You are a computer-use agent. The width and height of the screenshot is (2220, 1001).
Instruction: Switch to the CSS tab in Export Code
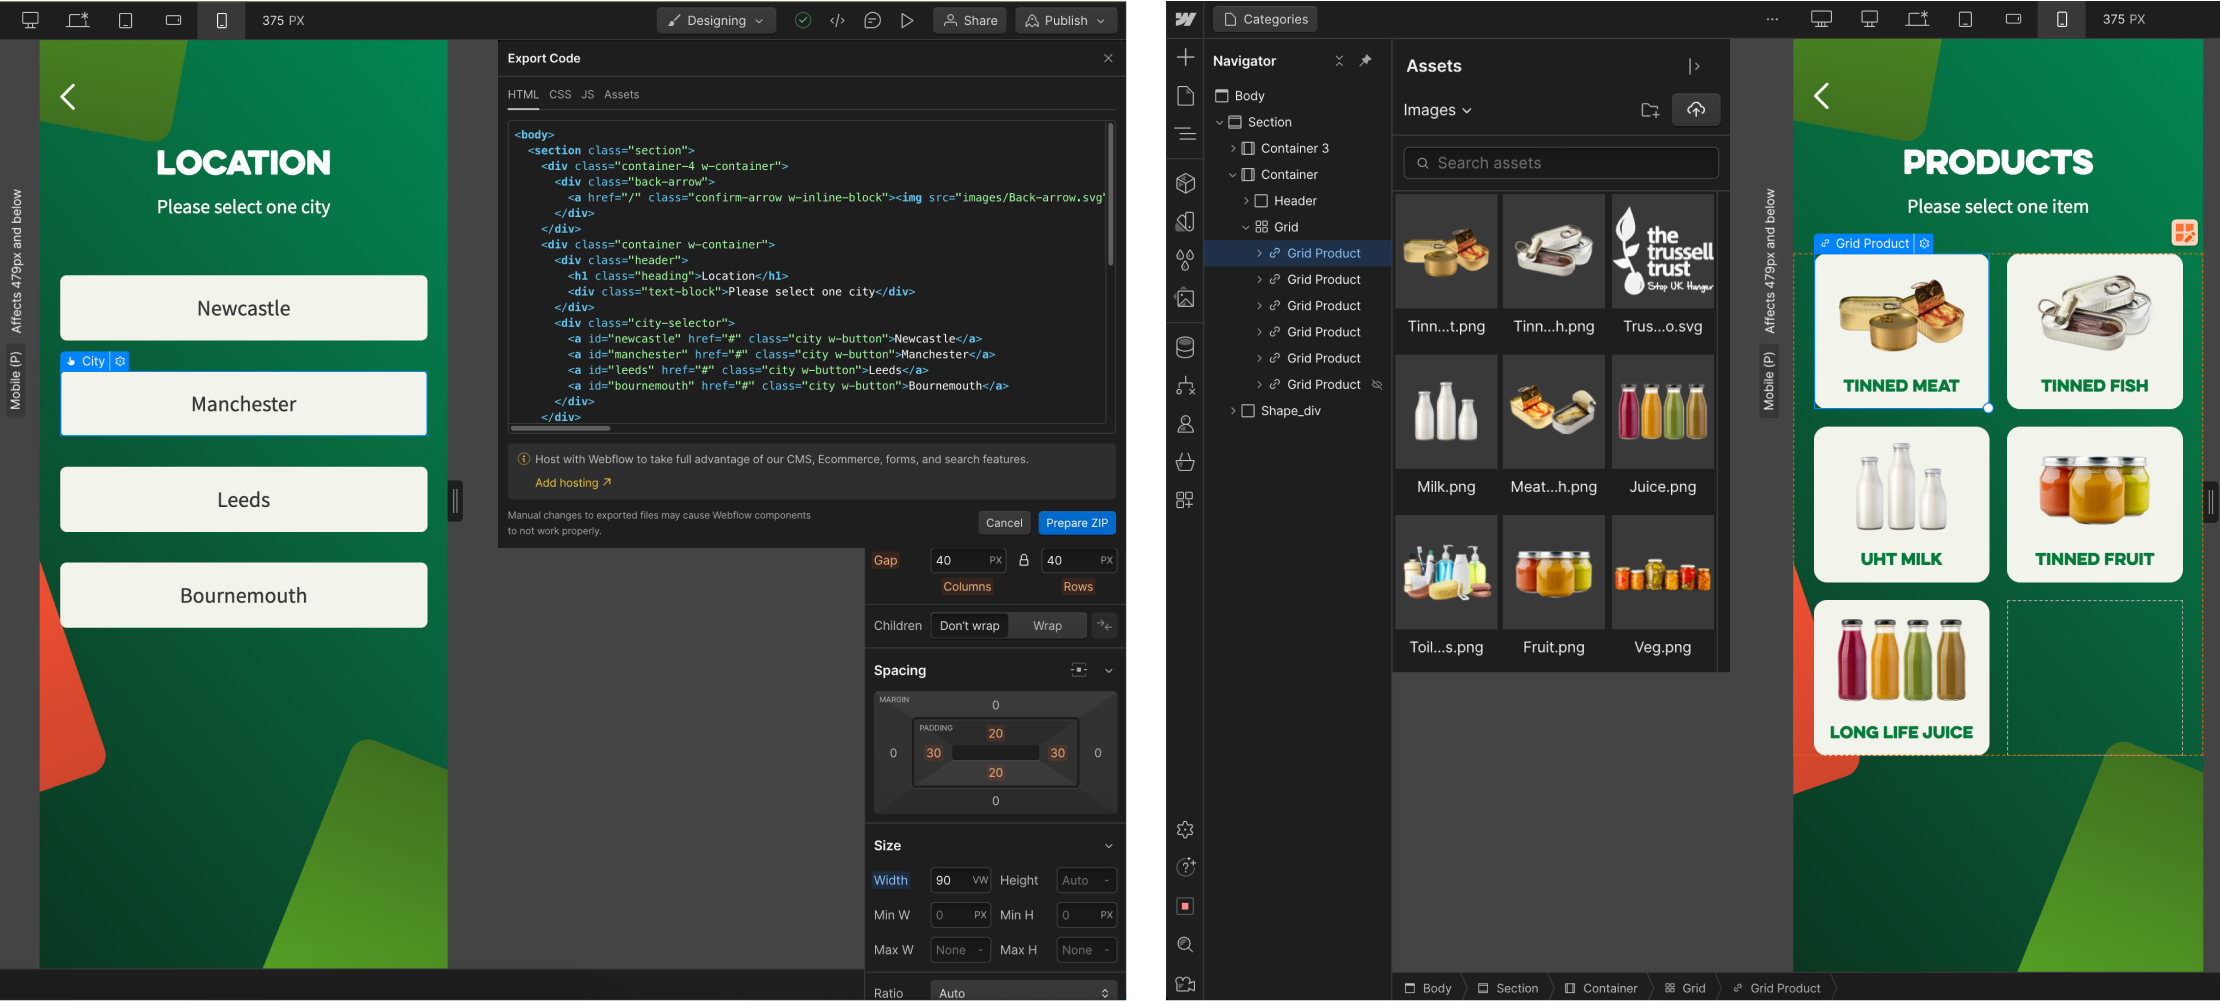coord(560,95)
